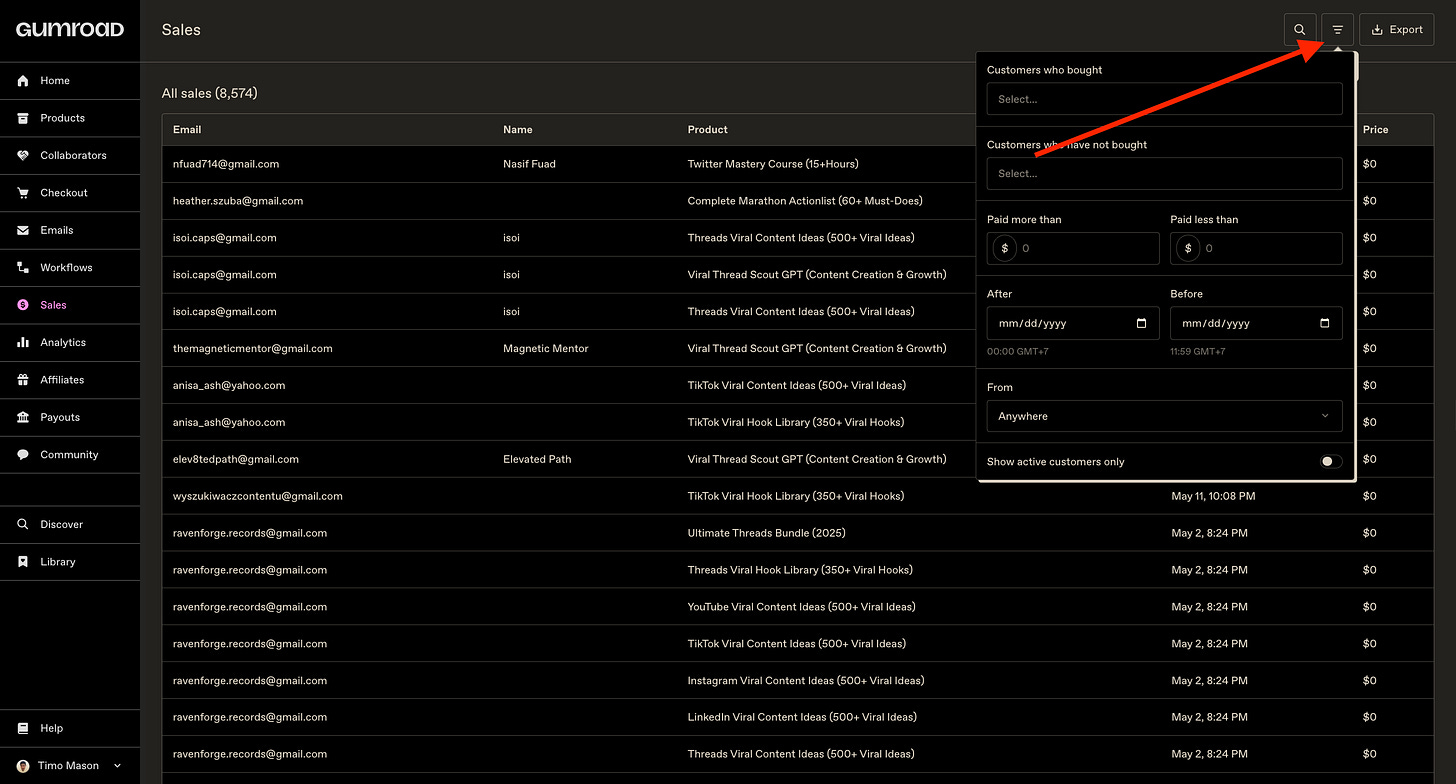
Task: Click heather.szuba@gmail.com email cell
Action: tap(238, 201)
